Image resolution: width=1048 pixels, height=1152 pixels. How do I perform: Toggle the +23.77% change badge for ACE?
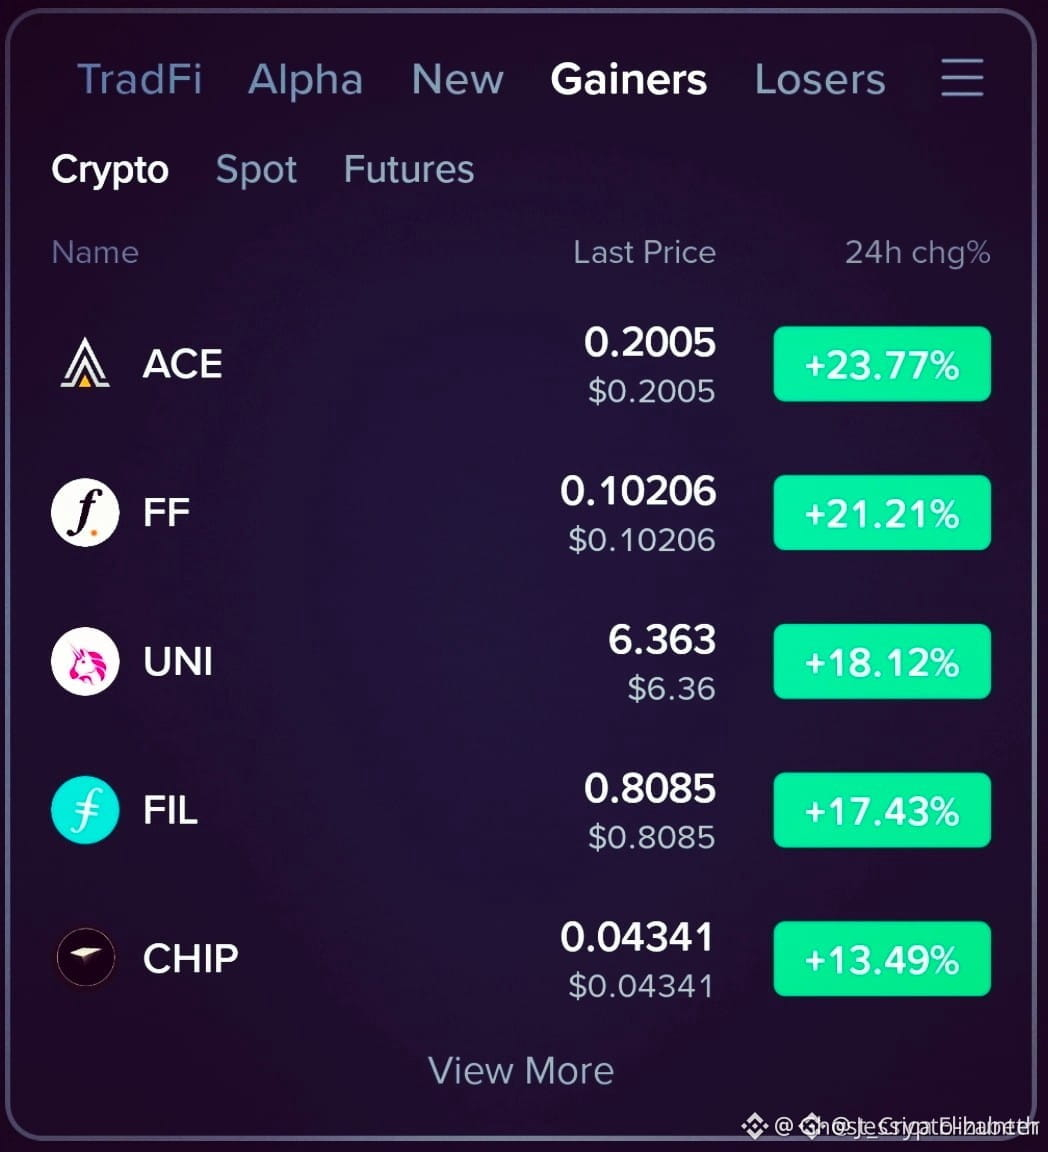point(882,364)
